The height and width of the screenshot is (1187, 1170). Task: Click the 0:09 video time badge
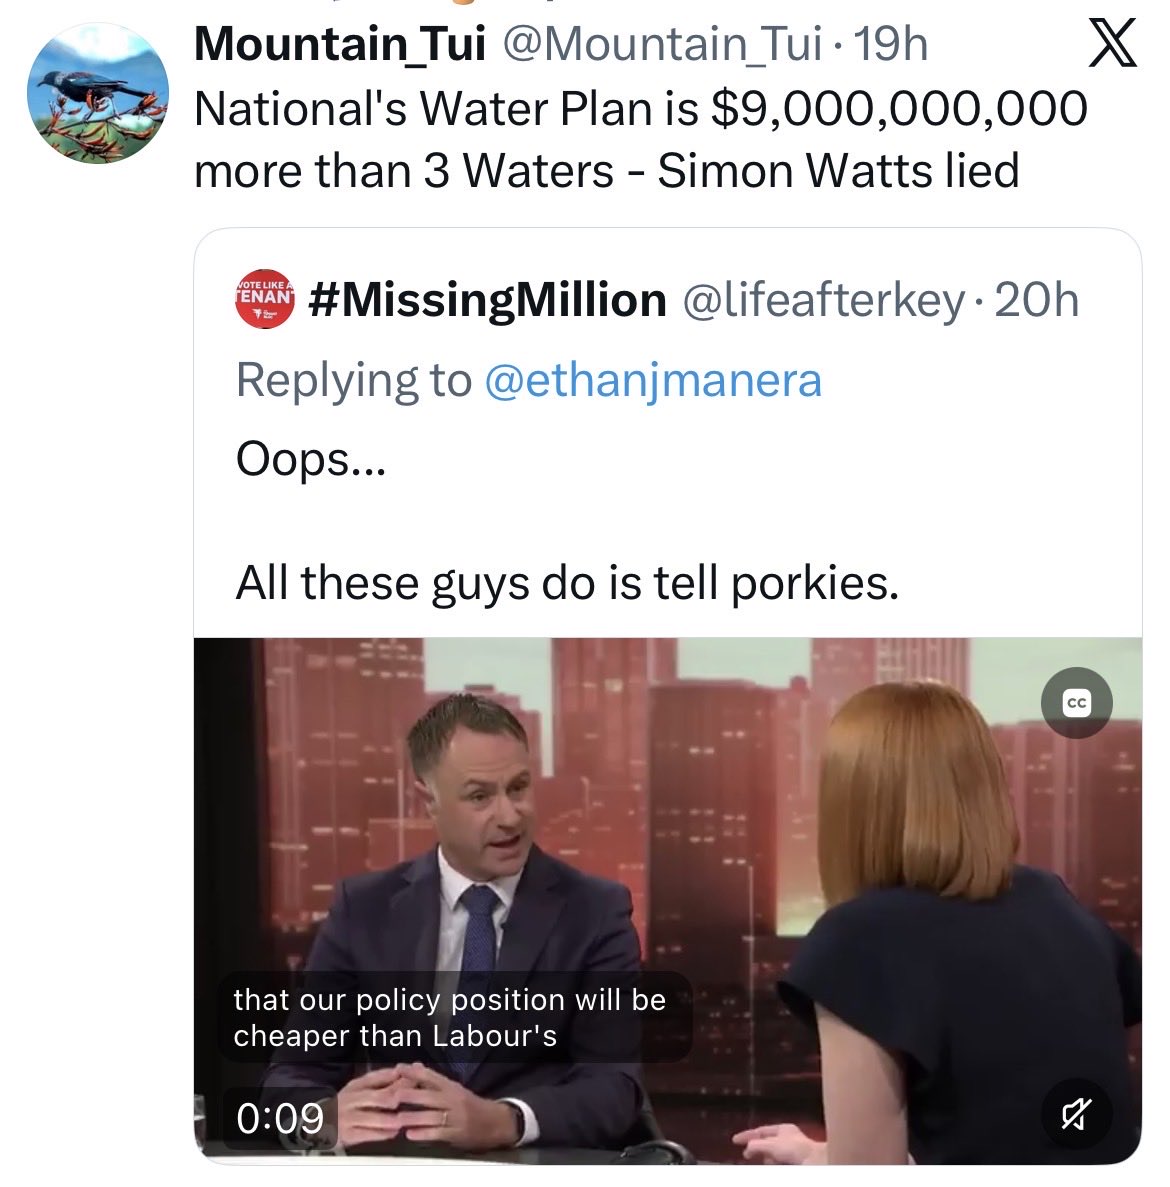pos(280,1117)
